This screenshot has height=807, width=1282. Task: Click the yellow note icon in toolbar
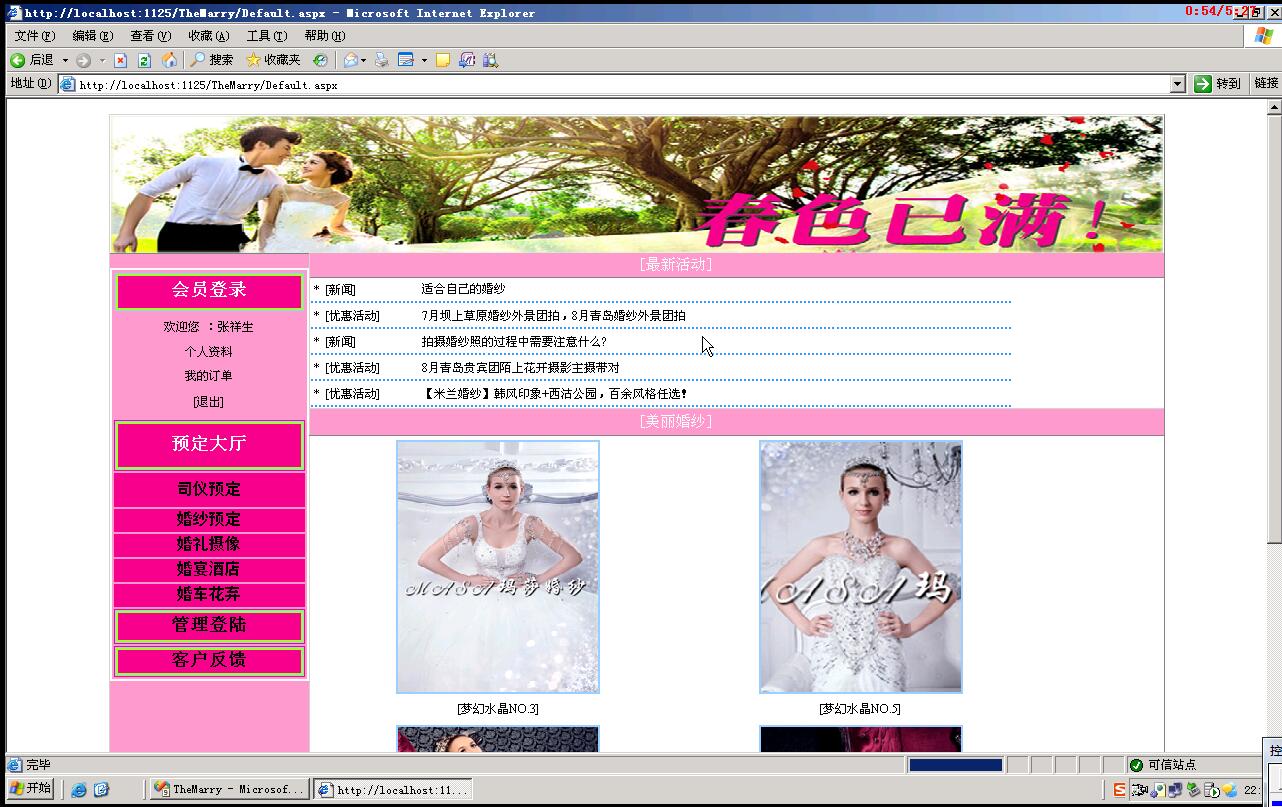pyautogui.click(x=443, y=60)
